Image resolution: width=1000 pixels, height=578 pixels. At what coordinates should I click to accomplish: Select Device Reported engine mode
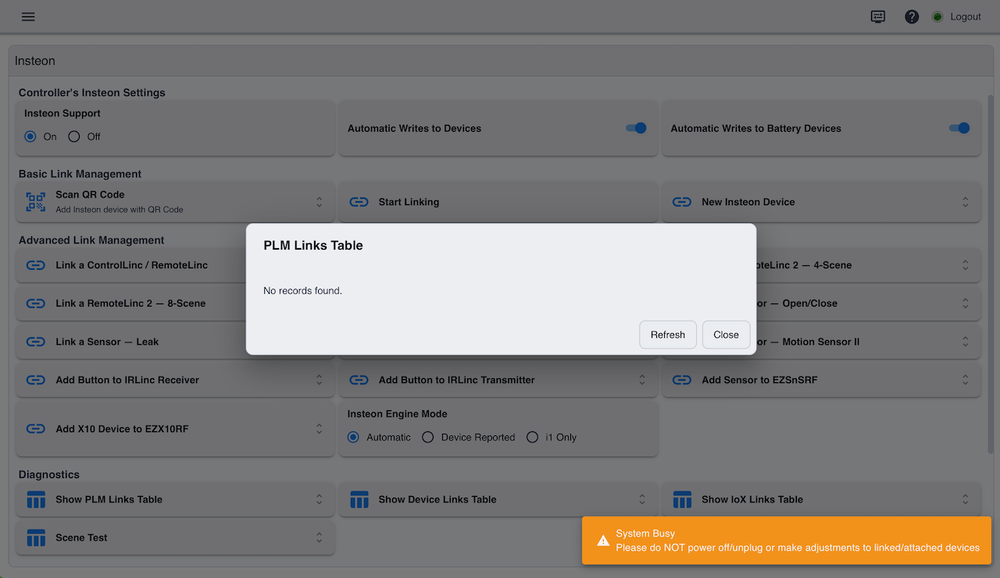(x=428, y=437)
